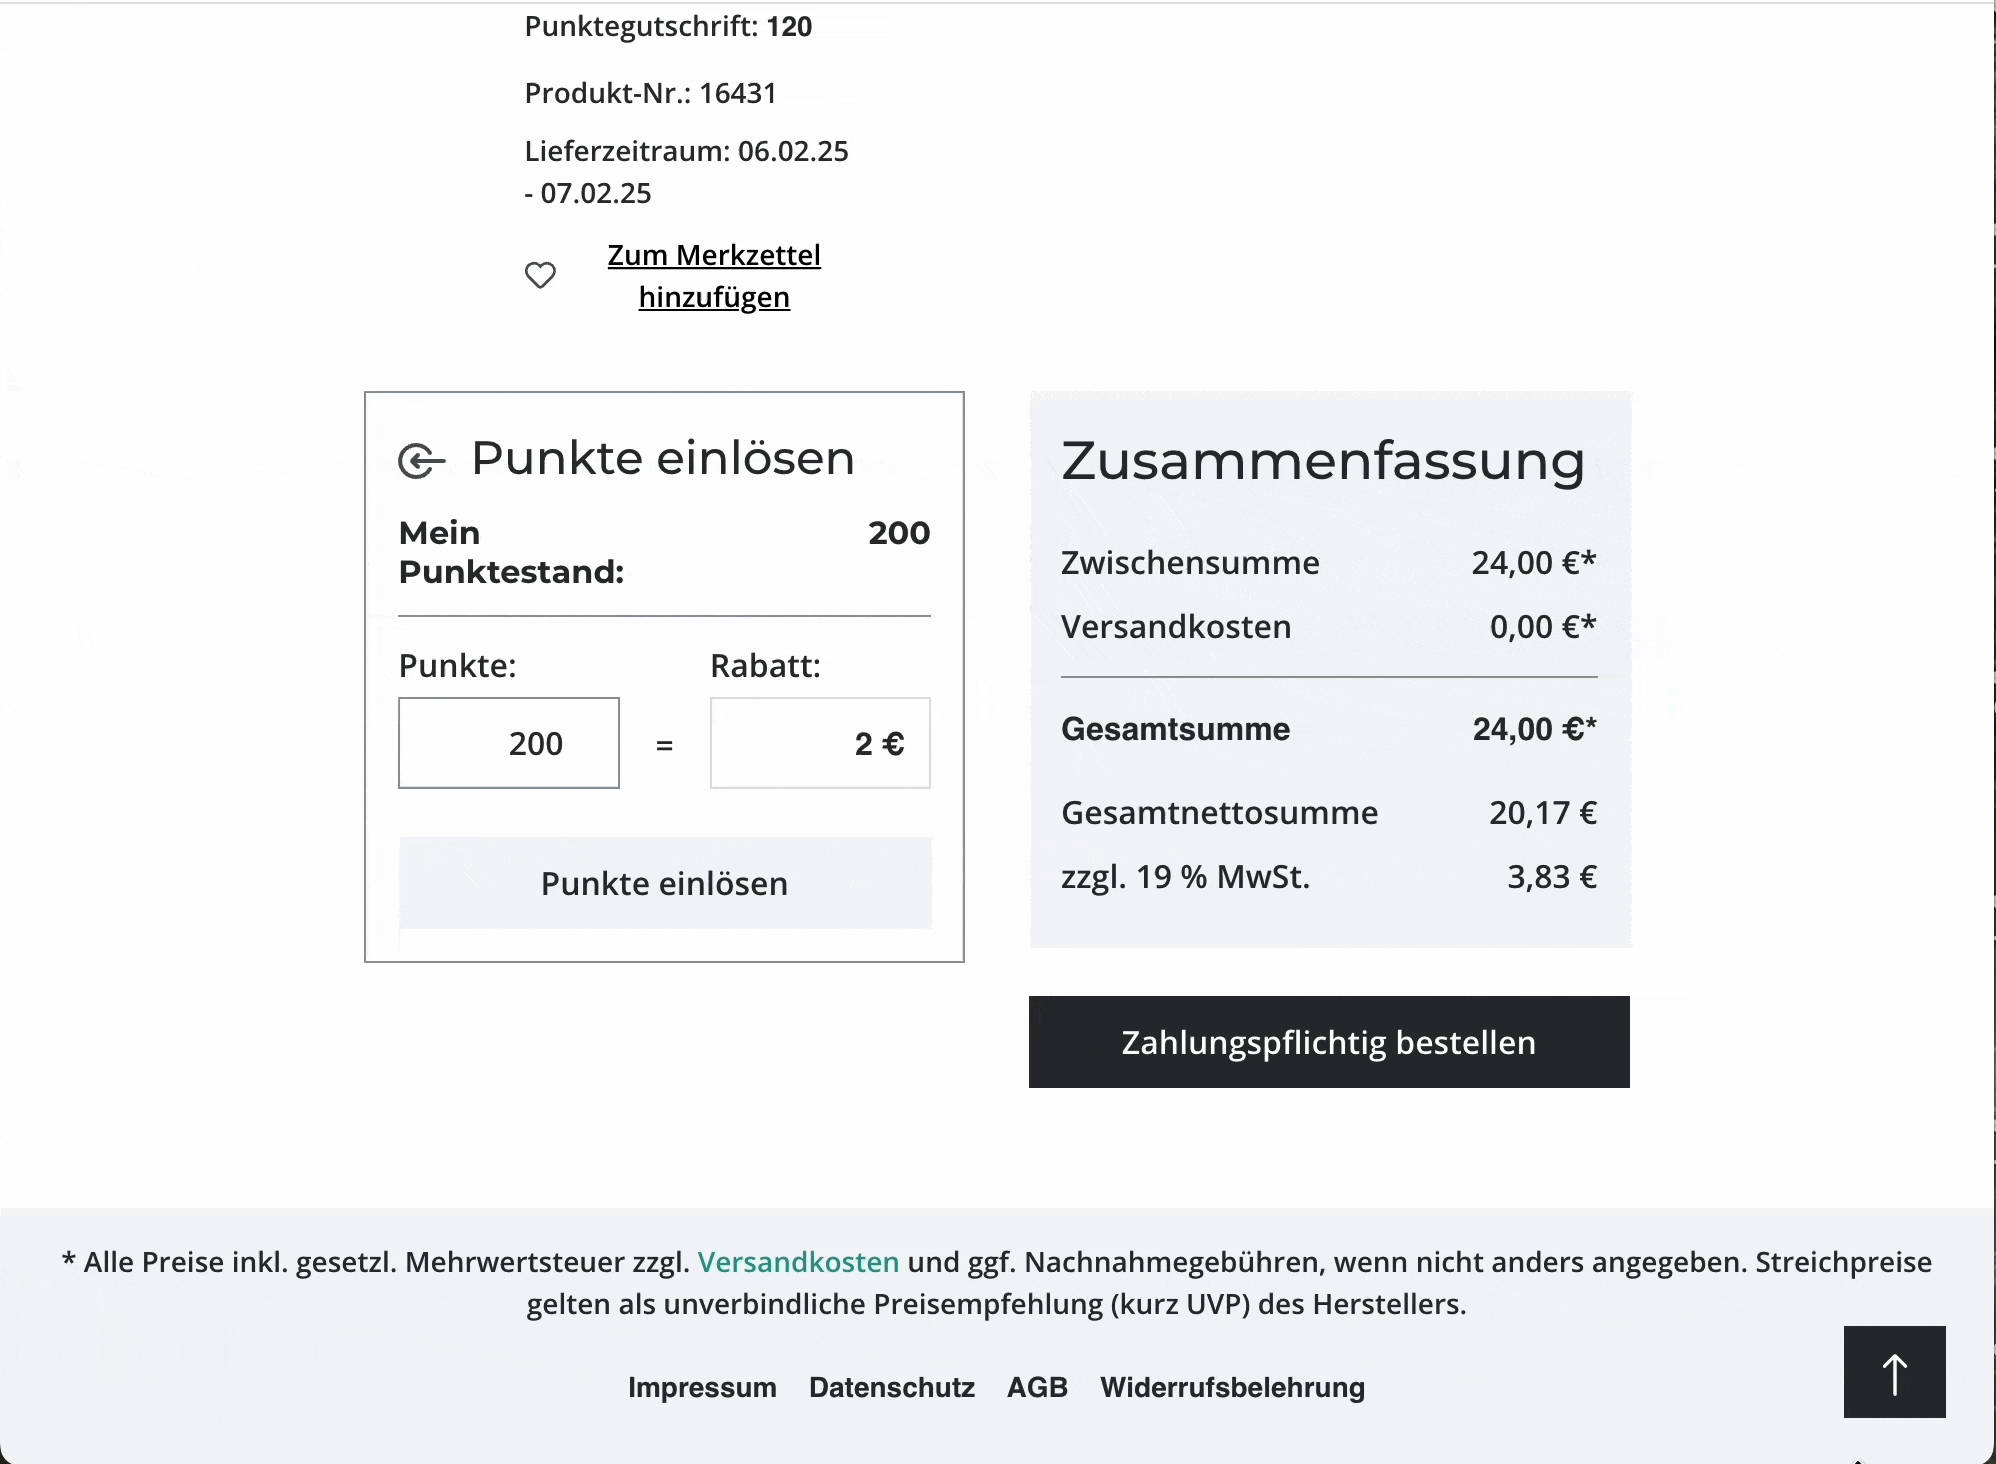The image size is (1996, 1464).
Task: Click the Zusammenfassung heading
Action: point(1323,461)
